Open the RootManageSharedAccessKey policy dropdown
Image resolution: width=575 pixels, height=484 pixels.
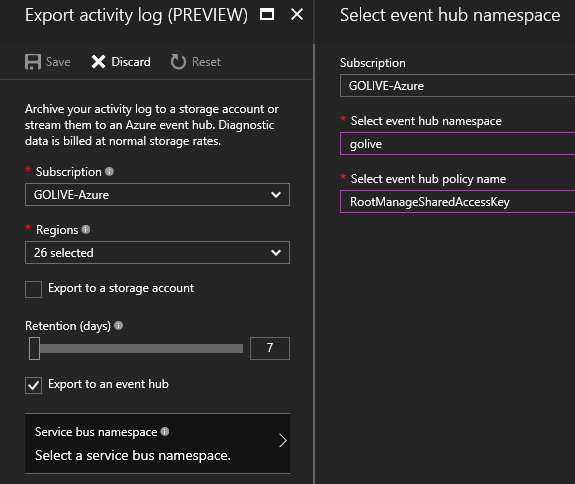[457, 202]
